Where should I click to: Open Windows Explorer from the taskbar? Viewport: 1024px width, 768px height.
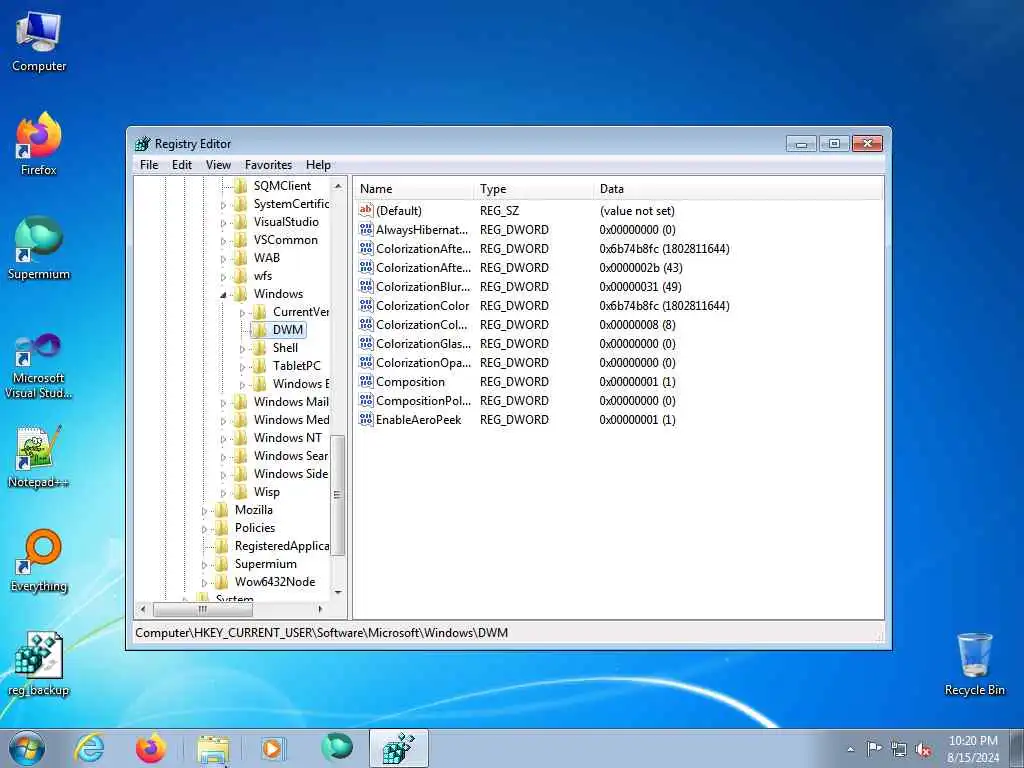pos(213,748)
